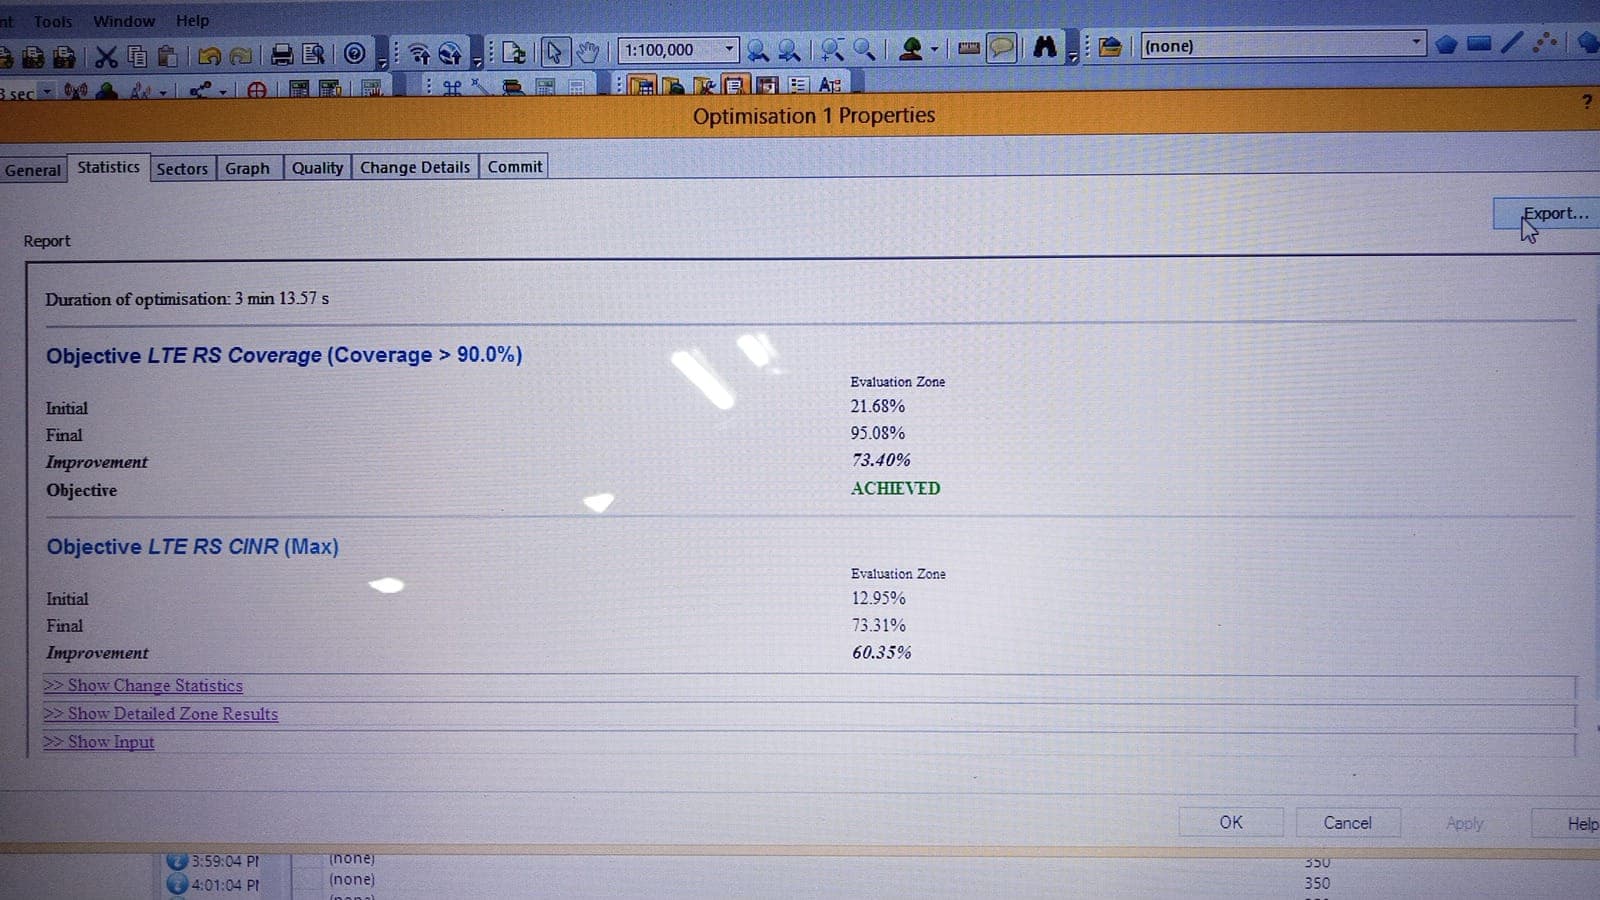The image size is (1600, 900).
Task: Open the (none) vector layer dropdown
Action: point(1415,43)
